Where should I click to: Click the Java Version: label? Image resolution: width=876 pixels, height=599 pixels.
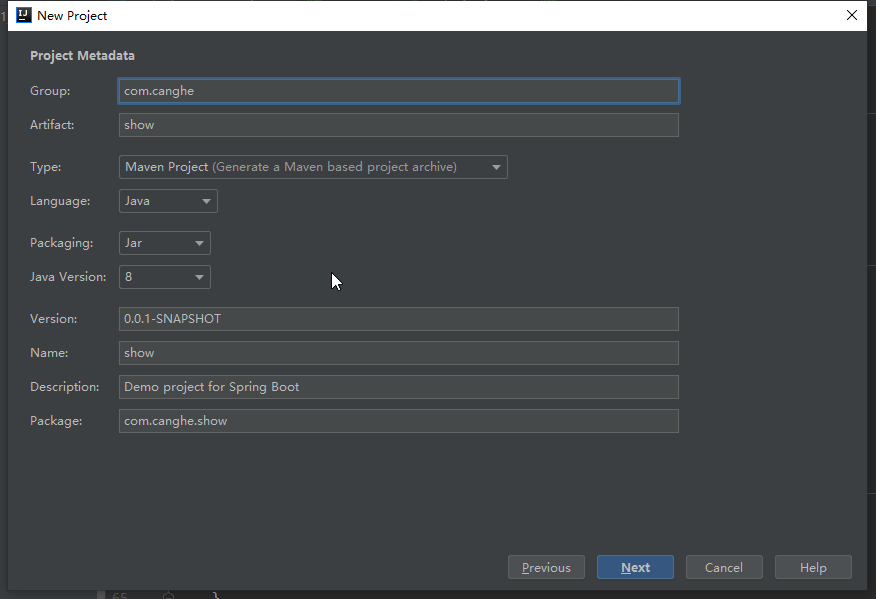(x=68, y=277)
